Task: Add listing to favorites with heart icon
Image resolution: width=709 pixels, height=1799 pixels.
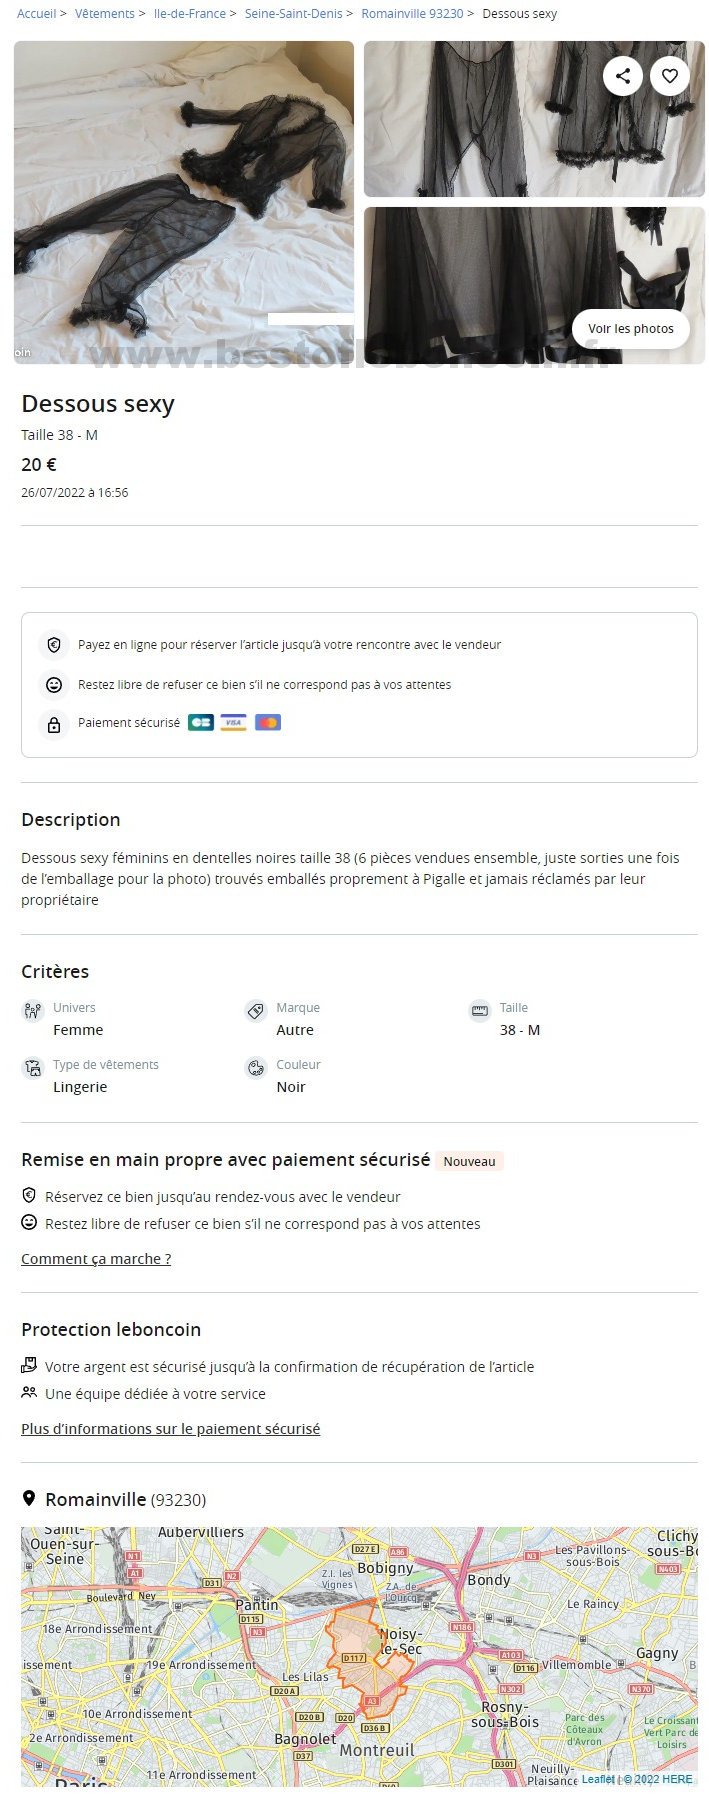Action: click(x=670, y=75)
